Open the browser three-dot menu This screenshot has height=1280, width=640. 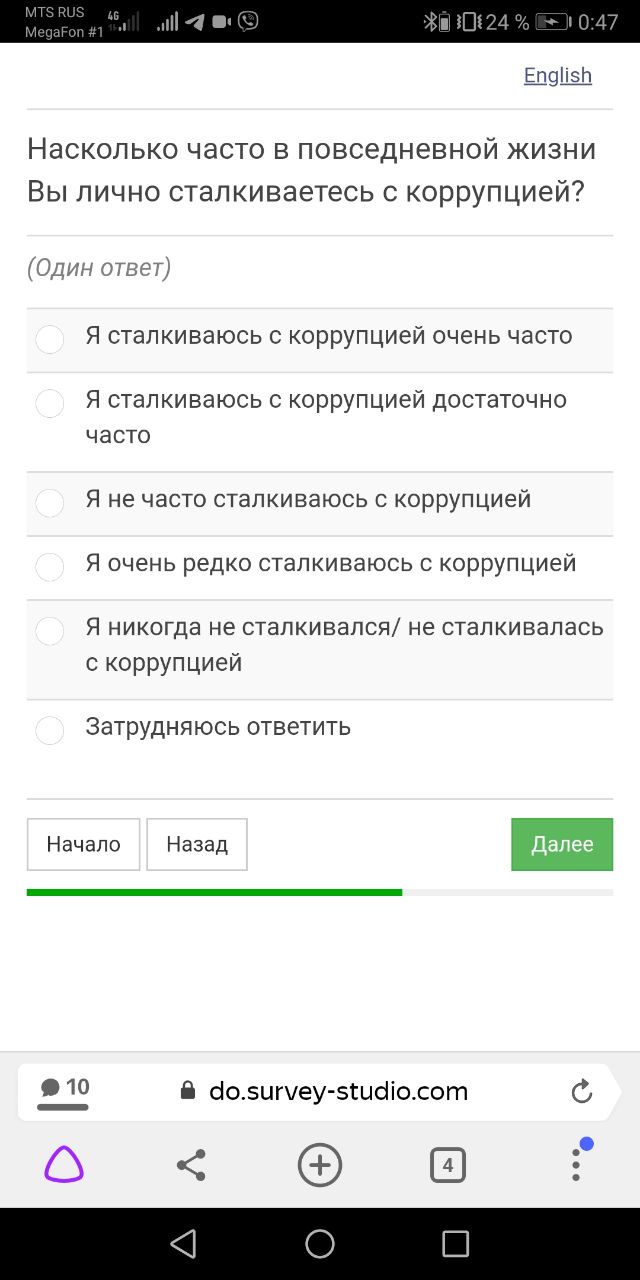[x=576, y=1165]
